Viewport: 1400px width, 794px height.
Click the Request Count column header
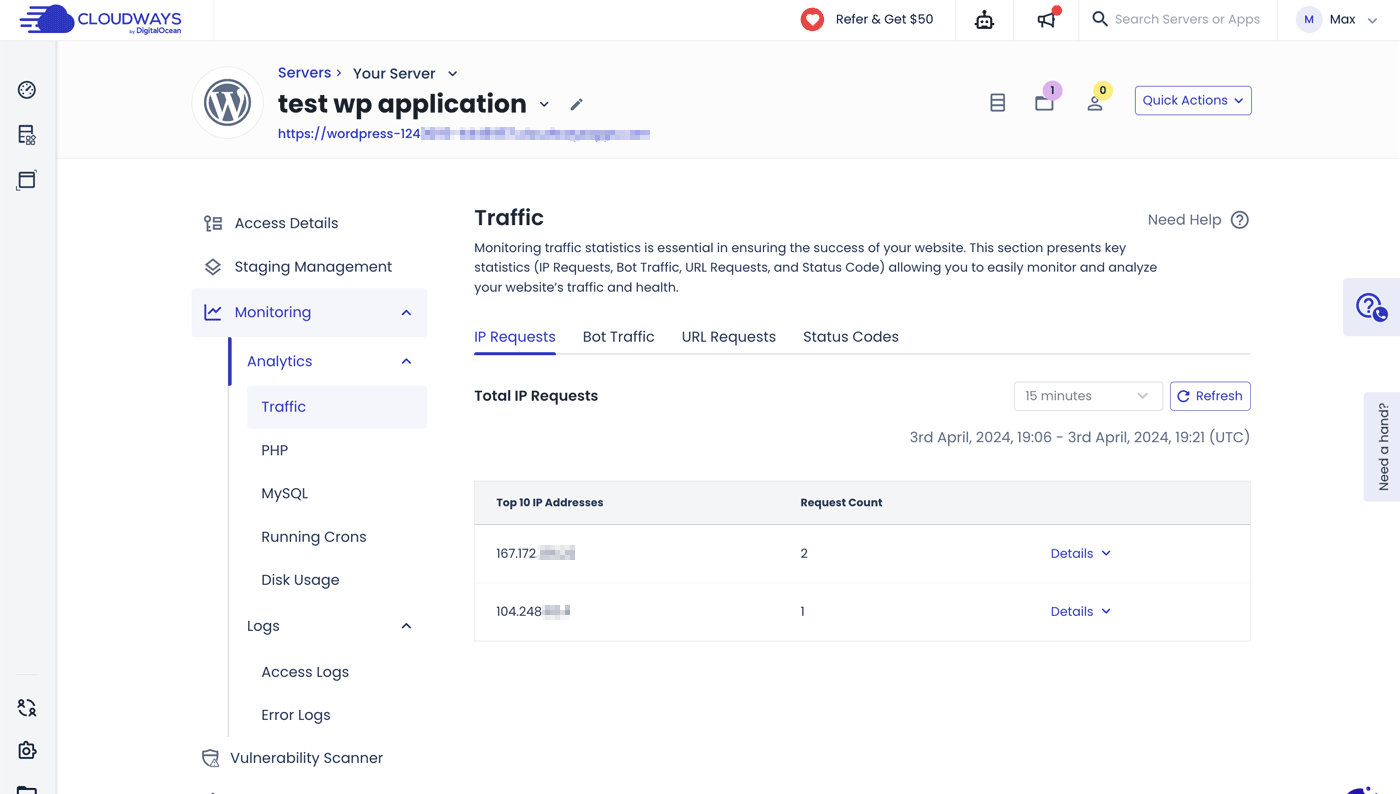(841, 503)
